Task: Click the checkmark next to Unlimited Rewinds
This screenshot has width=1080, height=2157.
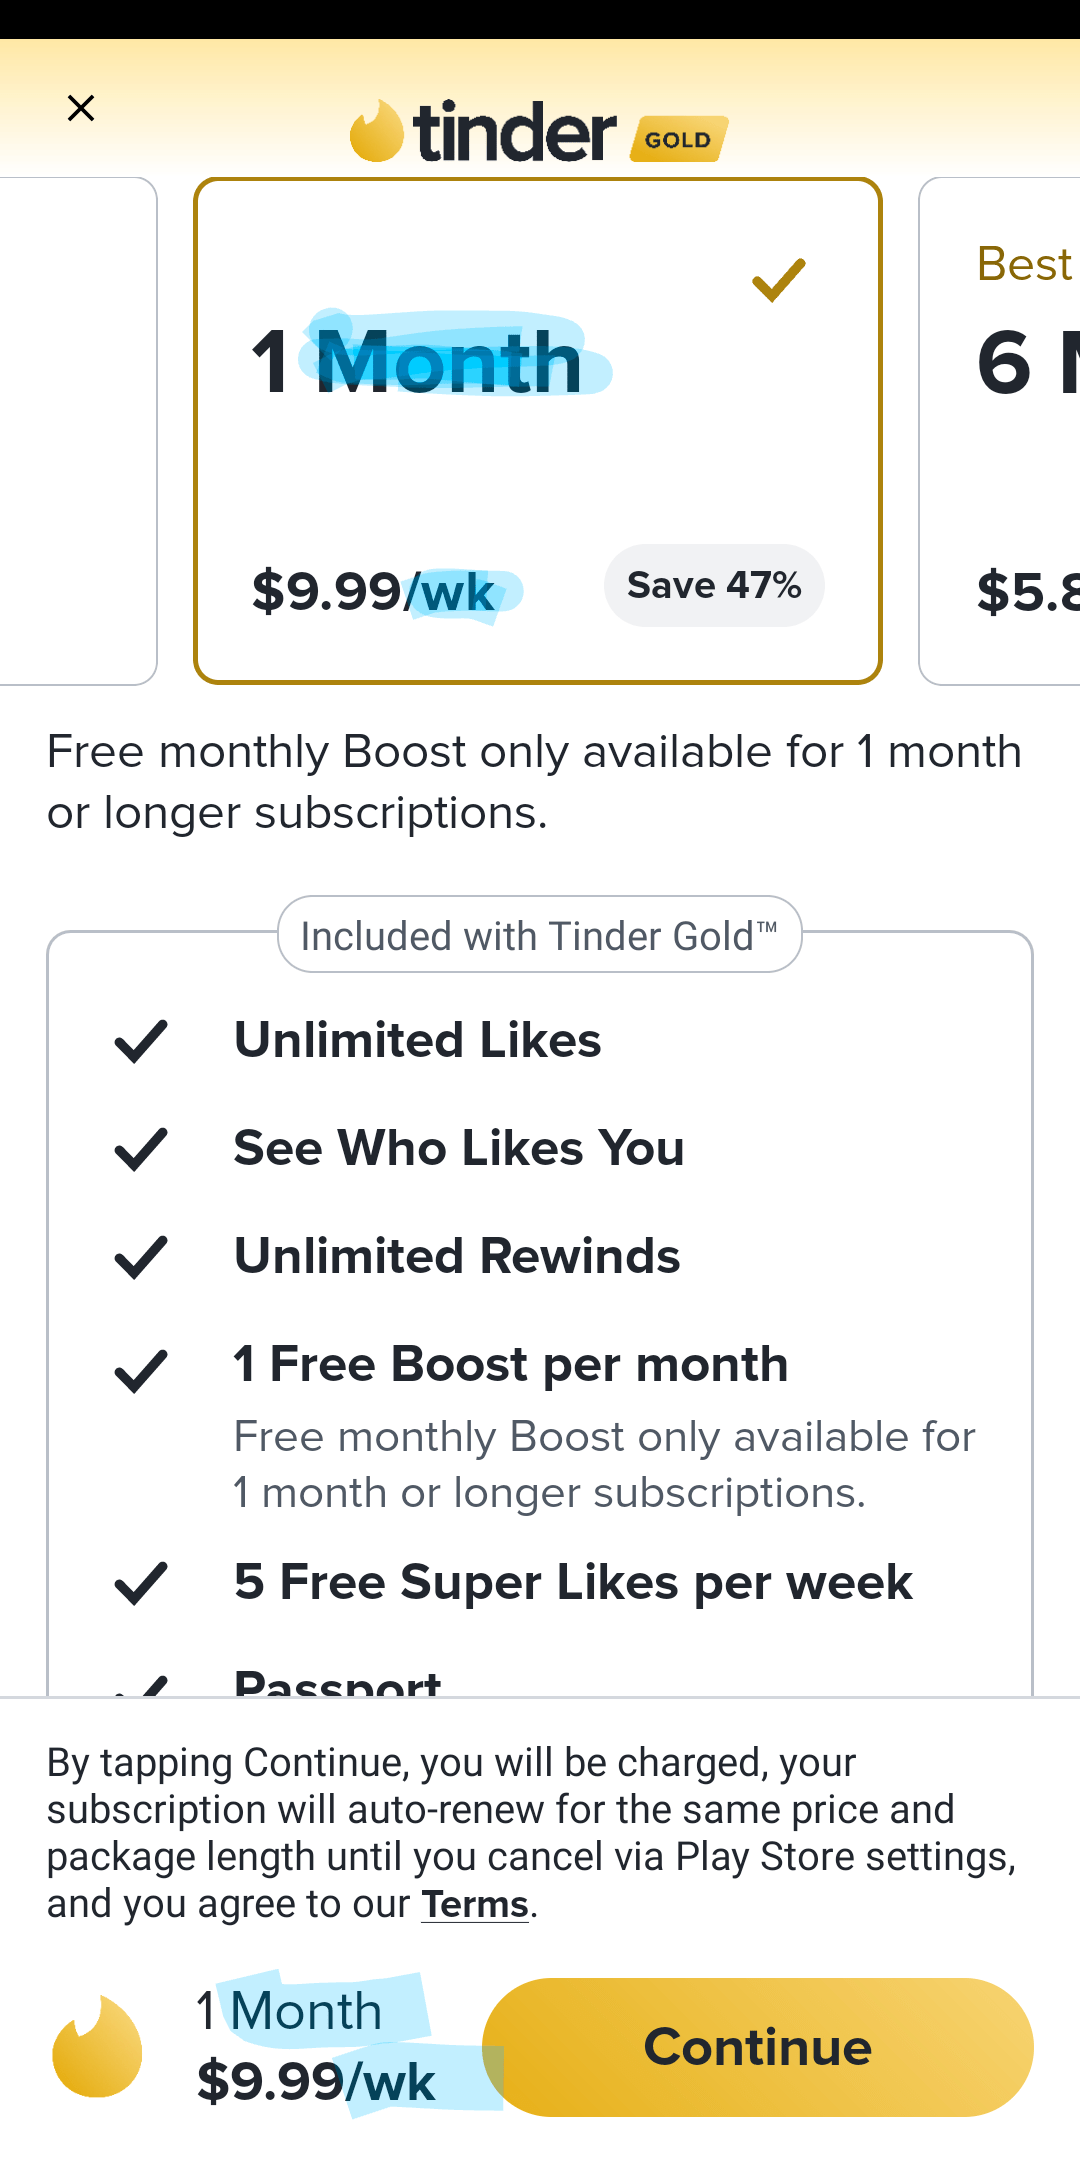Action: click(x=141, y=1257)
